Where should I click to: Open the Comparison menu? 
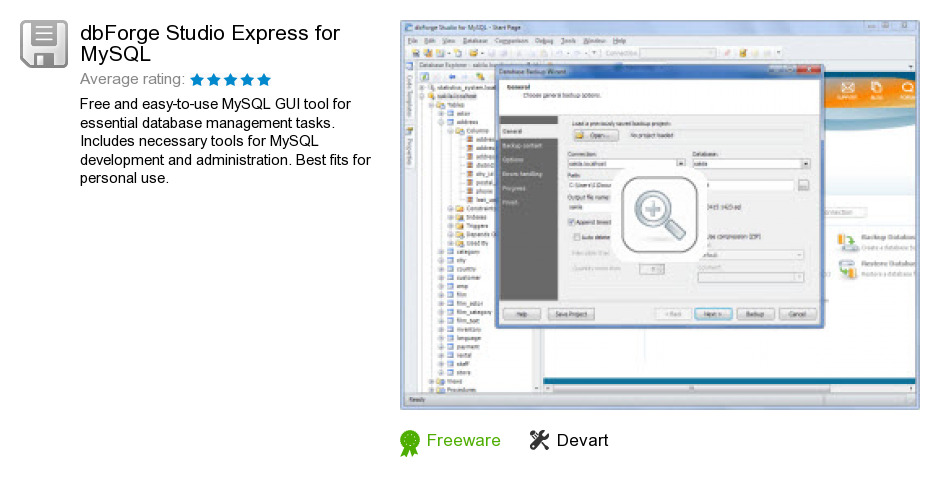[511, 41]
